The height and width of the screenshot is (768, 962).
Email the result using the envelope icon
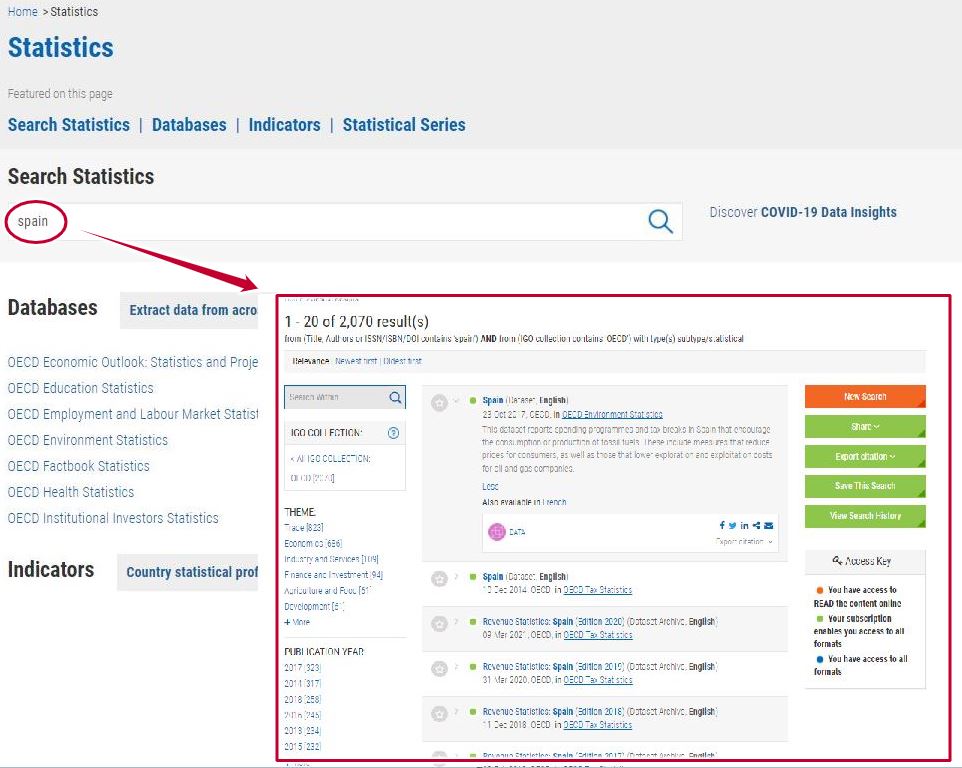coord(769,525)
